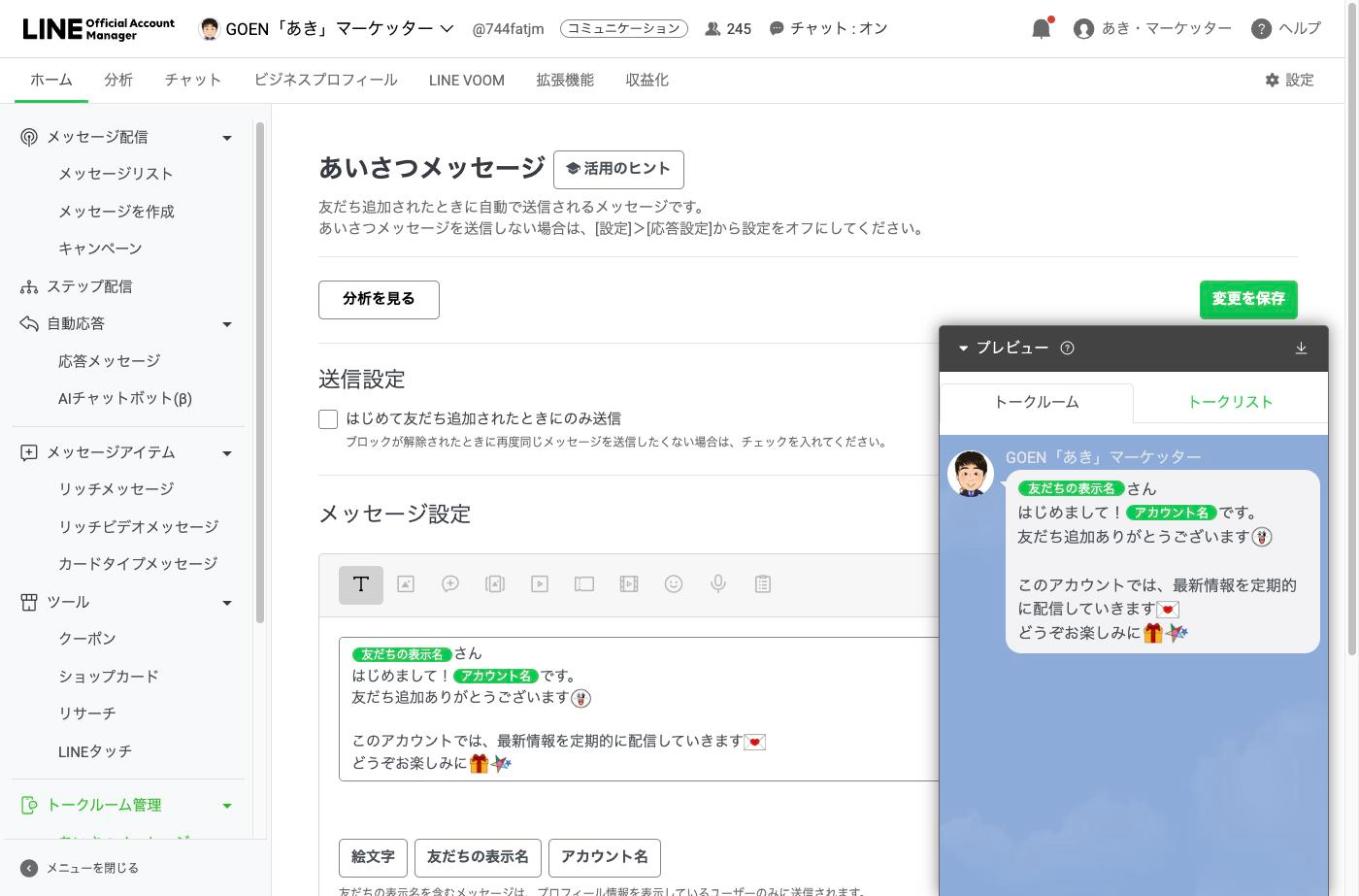Click the sender avatar in preview

click(970, 474)
